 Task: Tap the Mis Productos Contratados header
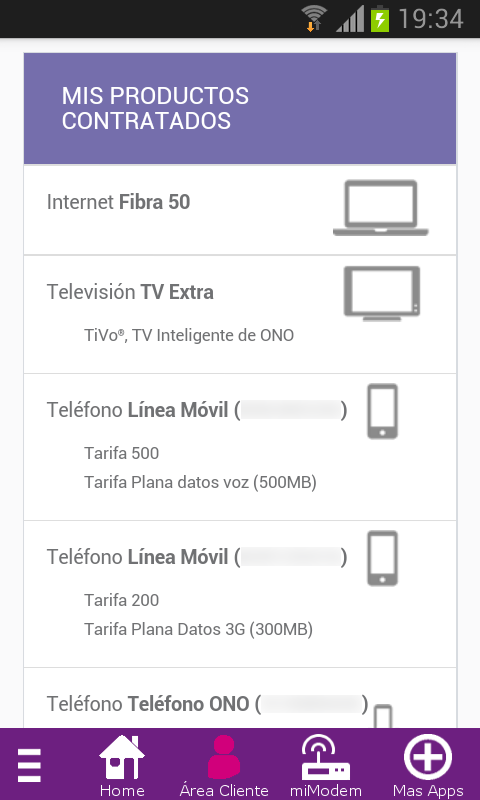pos(240,108)
